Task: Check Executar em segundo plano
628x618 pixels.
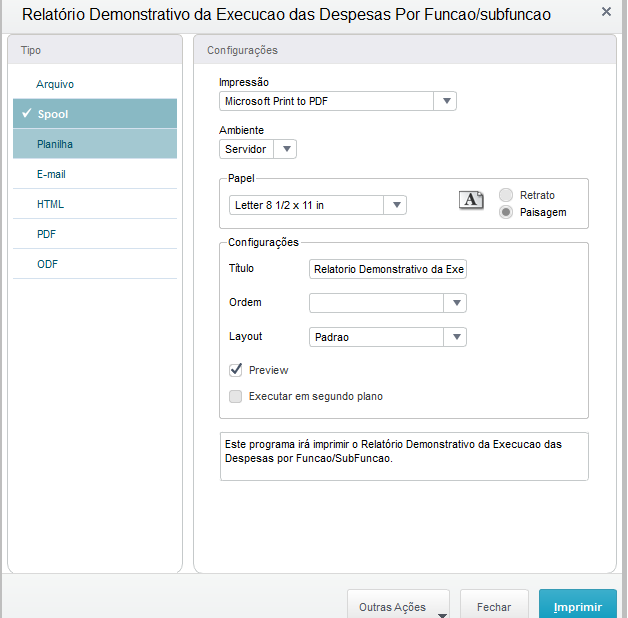Action: [236, 396]
